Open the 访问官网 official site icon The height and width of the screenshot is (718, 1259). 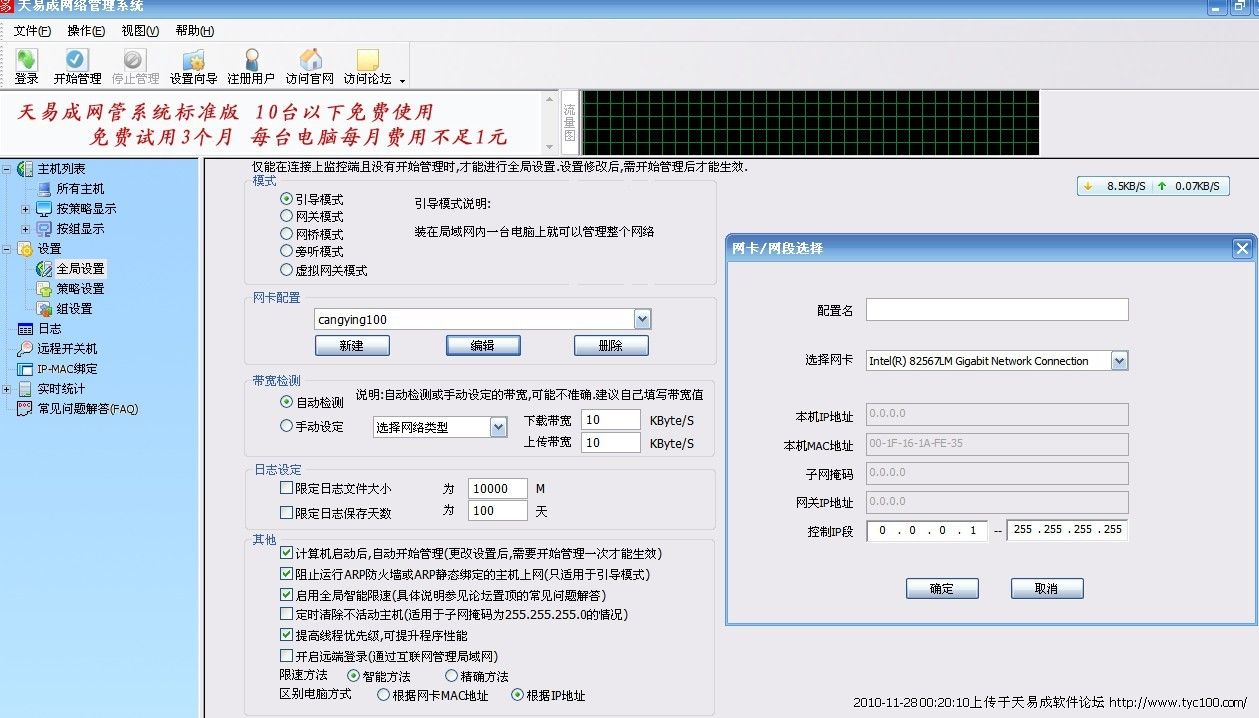(310, 67)
